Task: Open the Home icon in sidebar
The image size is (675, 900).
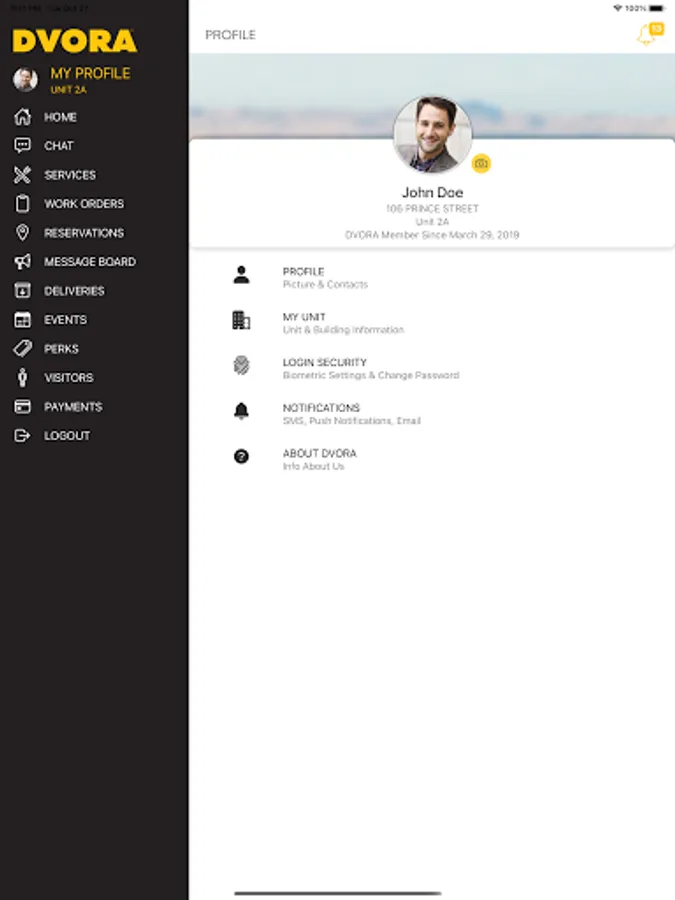Action: pos(22,117)
